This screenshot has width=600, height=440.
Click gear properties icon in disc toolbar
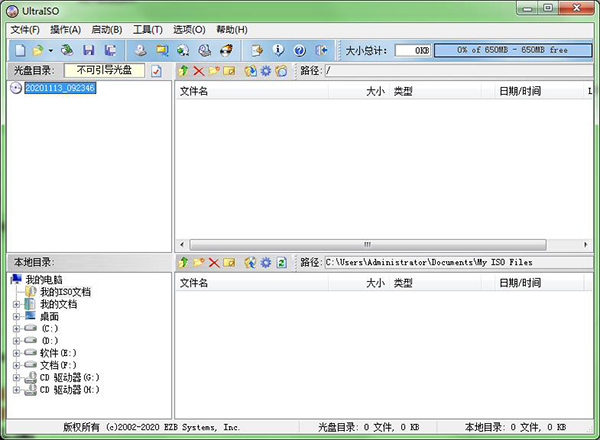tap(266, 71)
